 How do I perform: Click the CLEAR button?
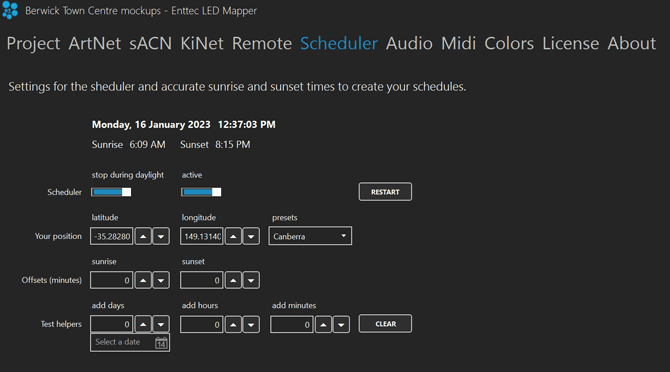coord(385,324)
